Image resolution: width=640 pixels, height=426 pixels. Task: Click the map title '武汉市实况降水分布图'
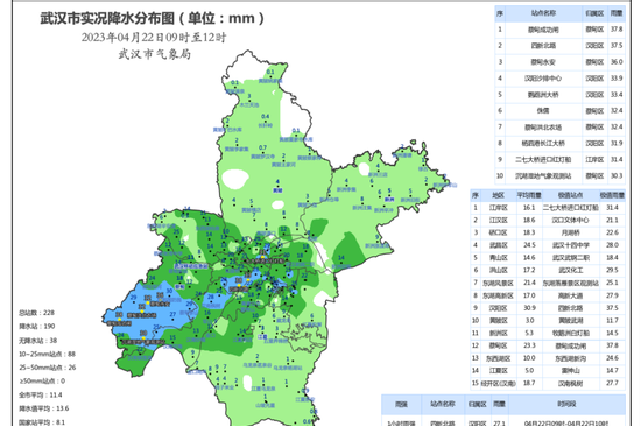(108, 18)
